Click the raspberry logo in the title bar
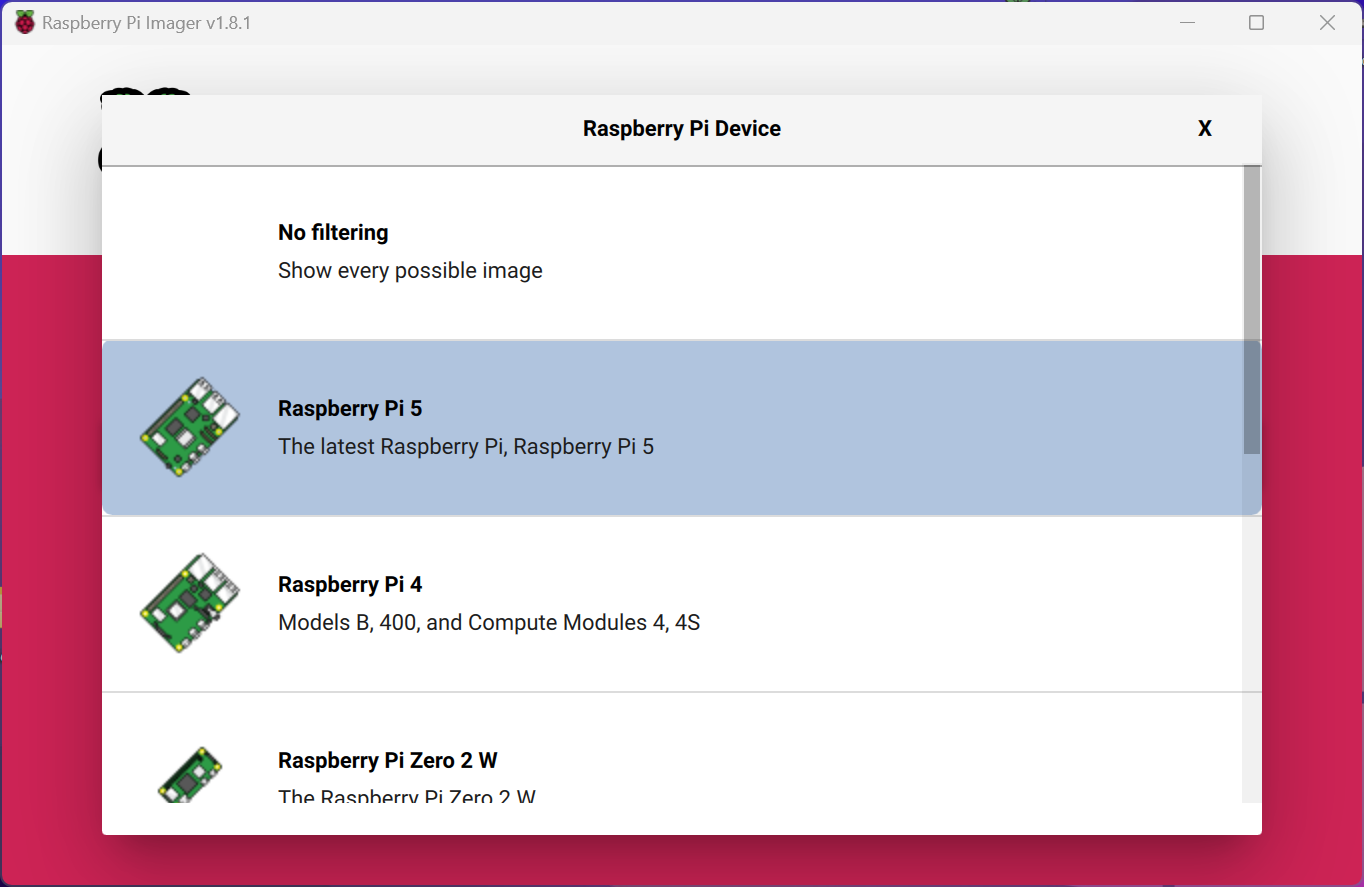Screen dimensions: 1364x887 tap(24, 22)
